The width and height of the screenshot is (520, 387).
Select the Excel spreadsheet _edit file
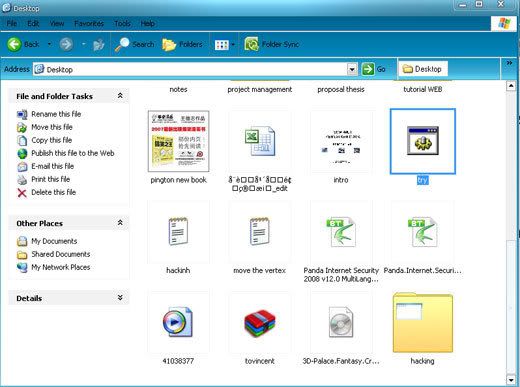pyautogui.click(x=260, y=142)
